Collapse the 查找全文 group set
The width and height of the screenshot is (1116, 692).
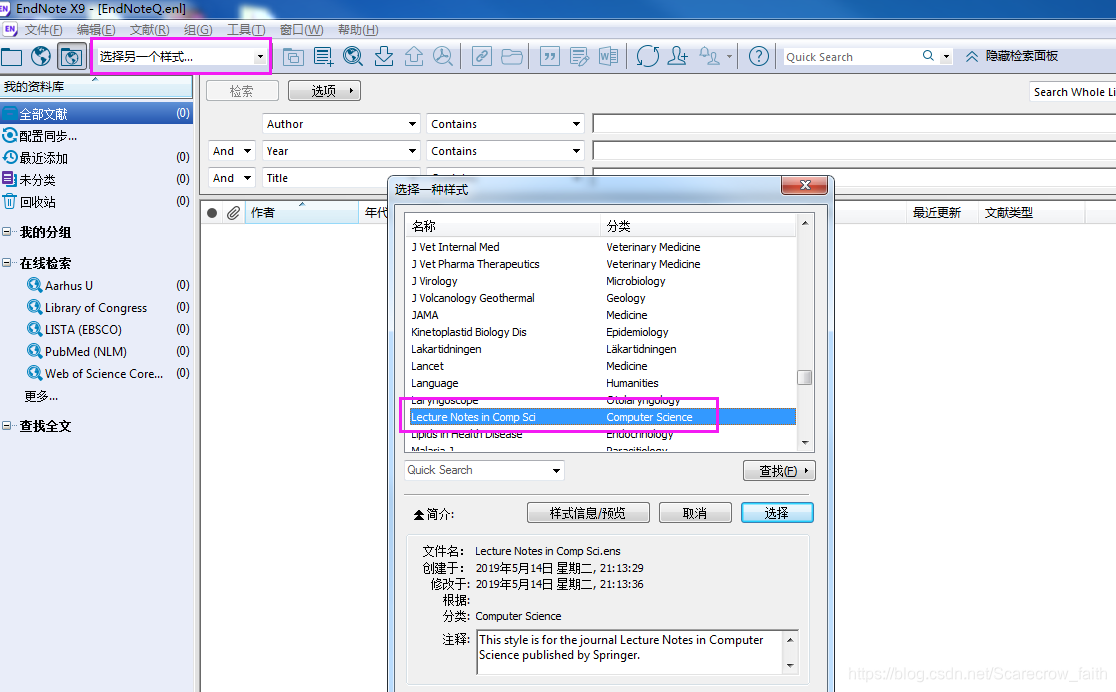[x=6, y=426]
